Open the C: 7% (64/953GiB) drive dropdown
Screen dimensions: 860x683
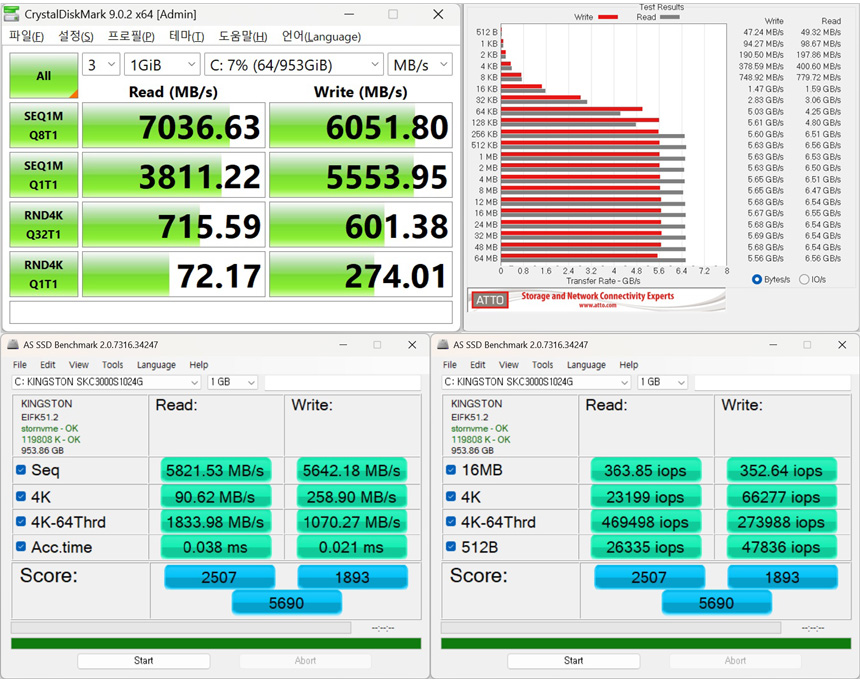point(294,65)
